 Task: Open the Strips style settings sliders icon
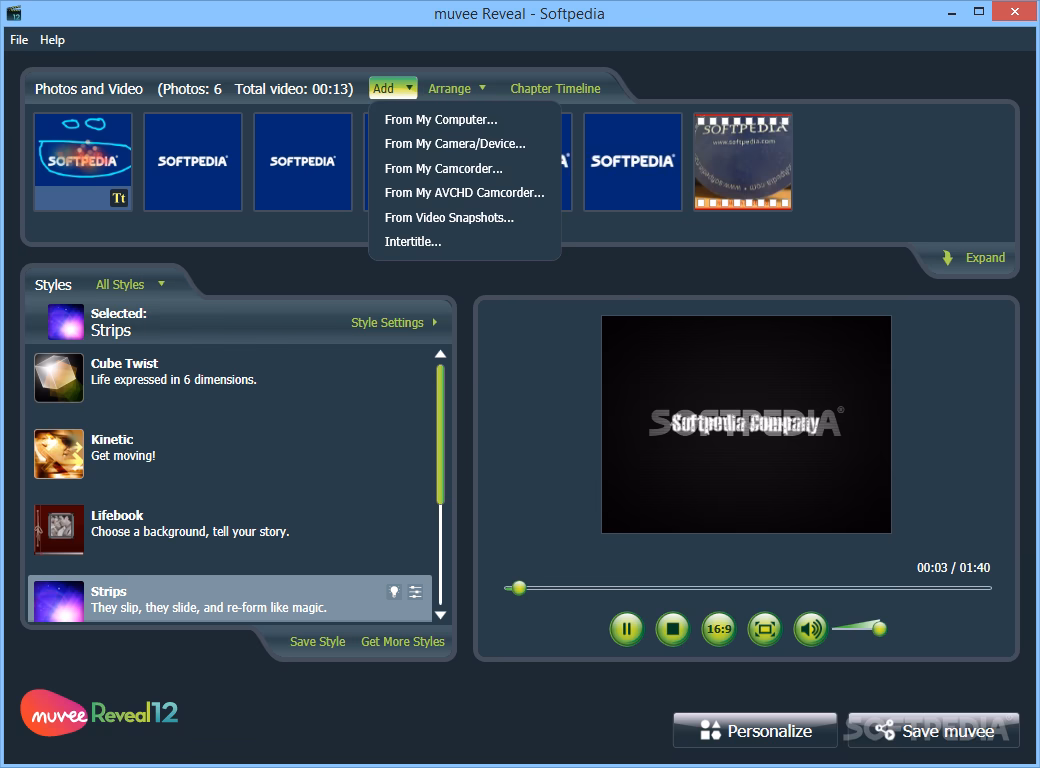click(x=415, y=592)
